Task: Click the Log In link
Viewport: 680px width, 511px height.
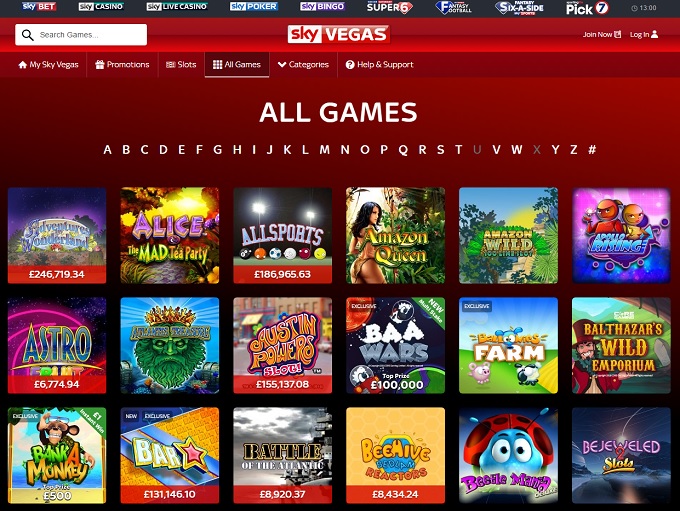Action: coord(644,34)
